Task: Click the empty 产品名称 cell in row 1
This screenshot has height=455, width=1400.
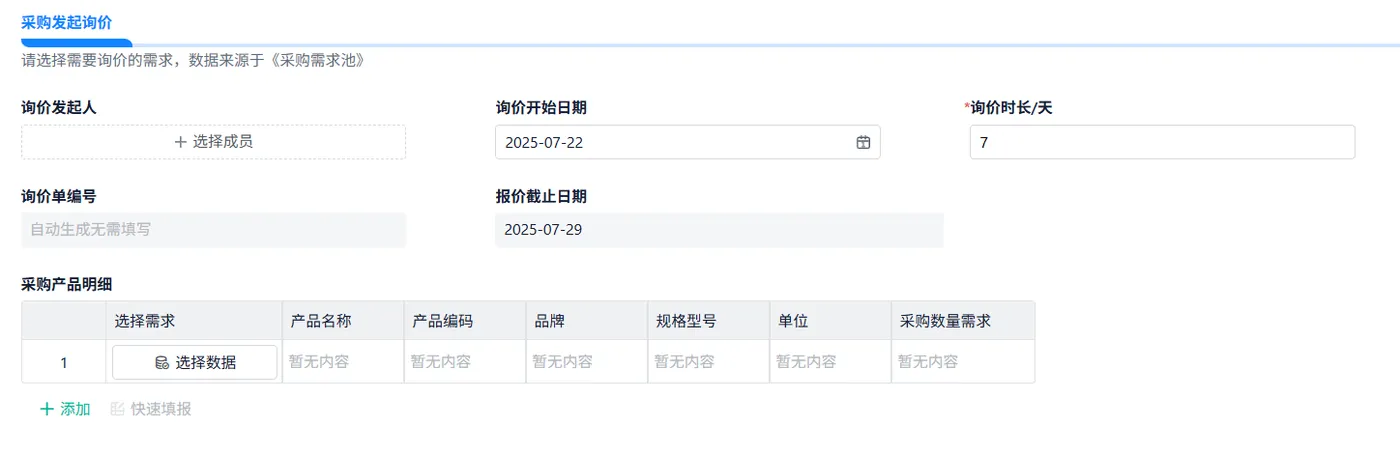Action: (x=343, y=362)
